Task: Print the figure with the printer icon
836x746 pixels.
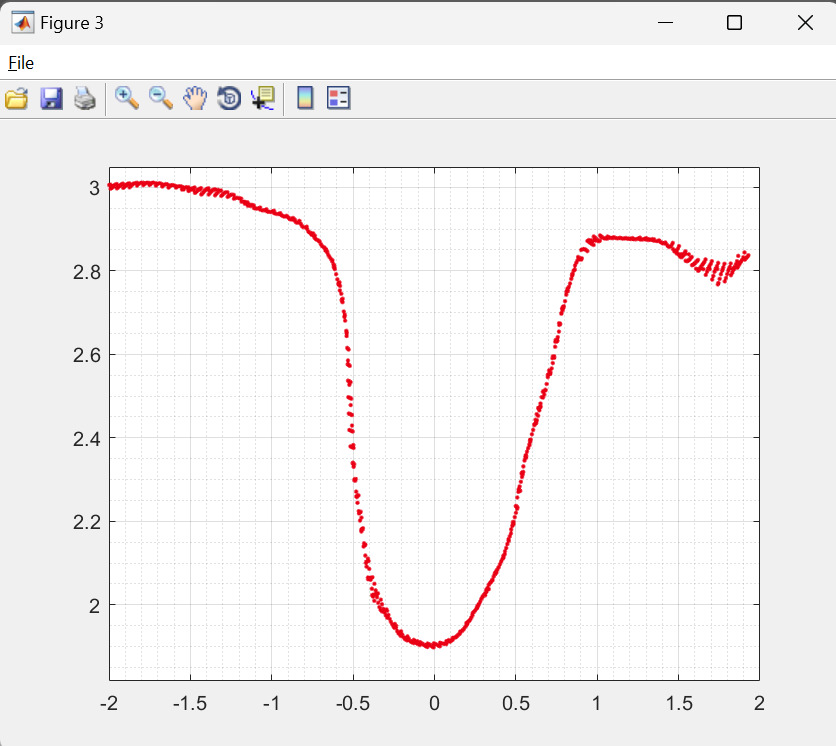Action: pyautogui.click(x=85, y=98)
